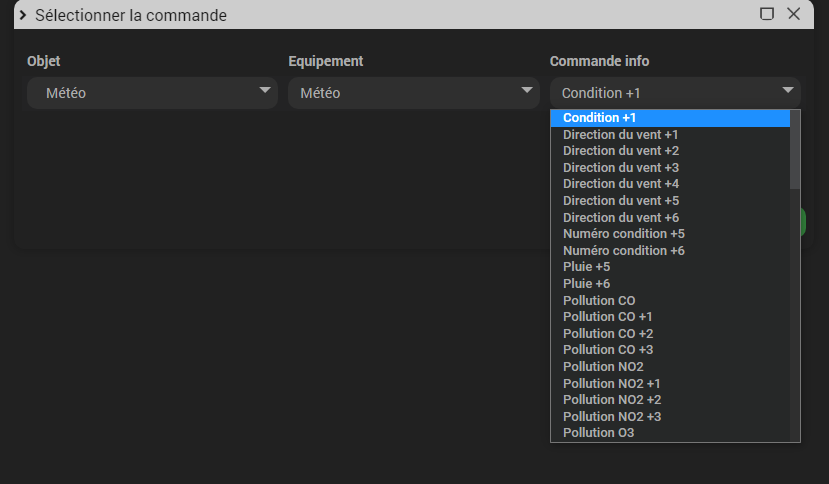The height and width of the screenshot is (484, 829).
Task: Select Numéro condition +6 option
Action: point(670,251)
